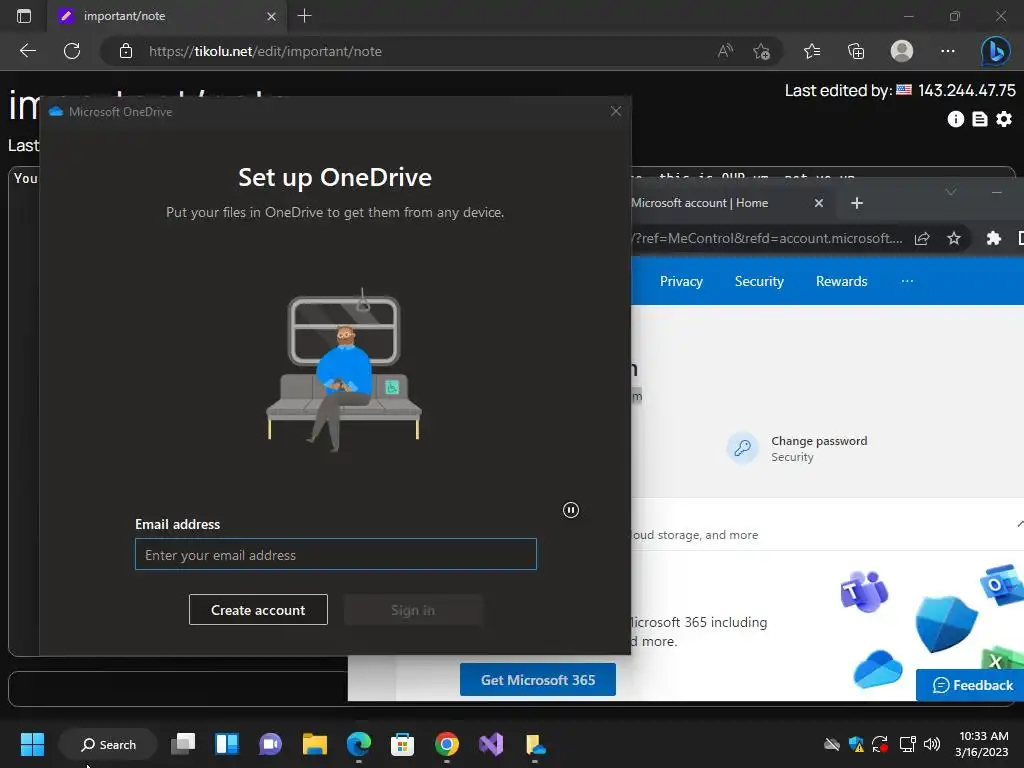Image resolution: width=1024 pixels, height=768 pixels.
Task: Open the volume speaker tray icon
Action: pos(932,744)
